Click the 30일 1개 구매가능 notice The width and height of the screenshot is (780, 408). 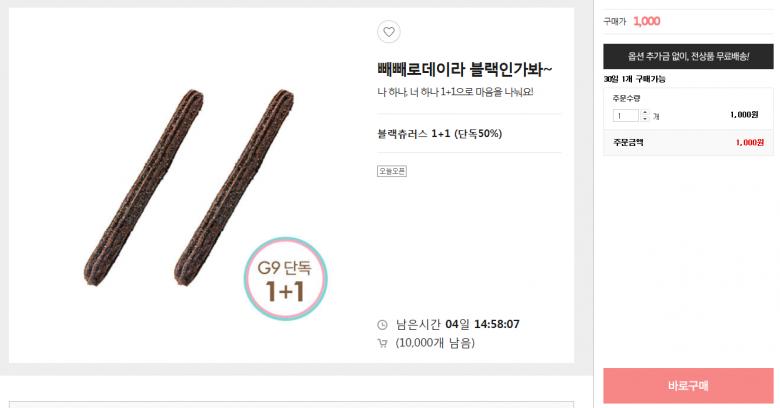click(x=634, y=79)
